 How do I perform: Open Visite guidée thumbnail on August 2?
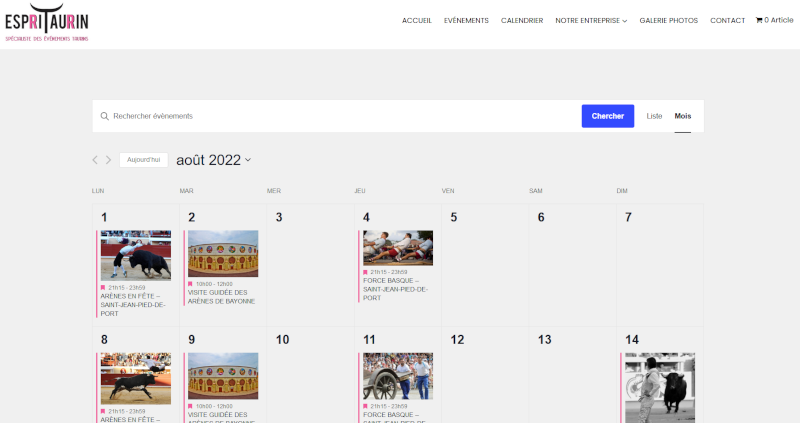point(223,254)
